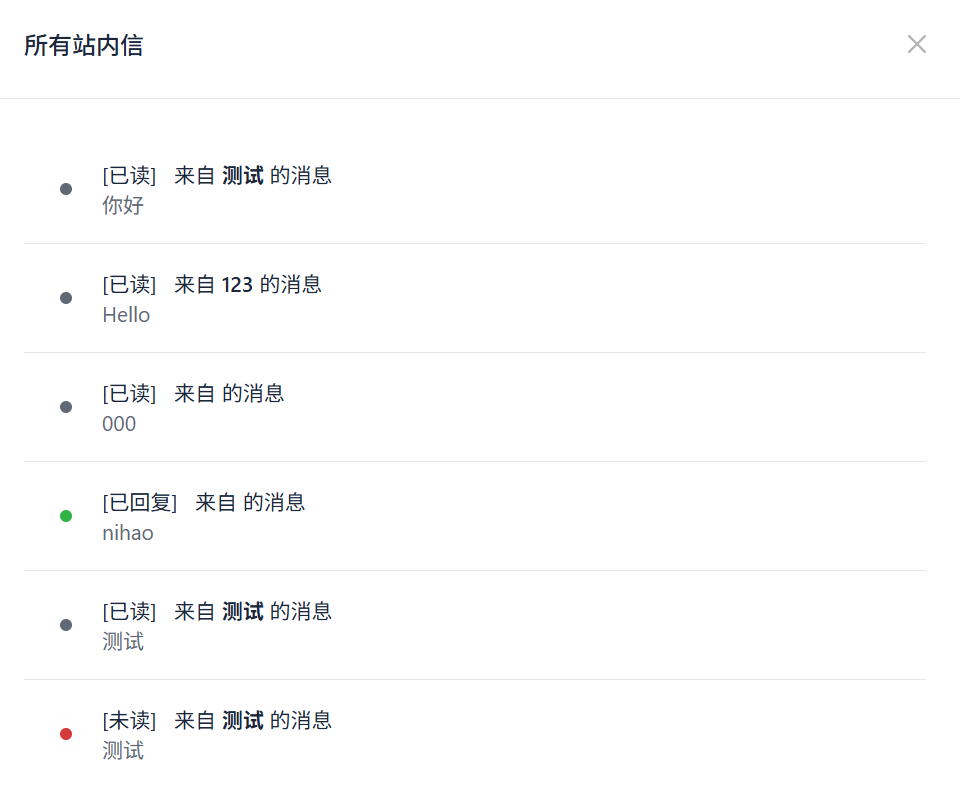This screenshot has height=810, width=960.
Task: Click 测试 body text of fifth read message
Action: [123, 642]
